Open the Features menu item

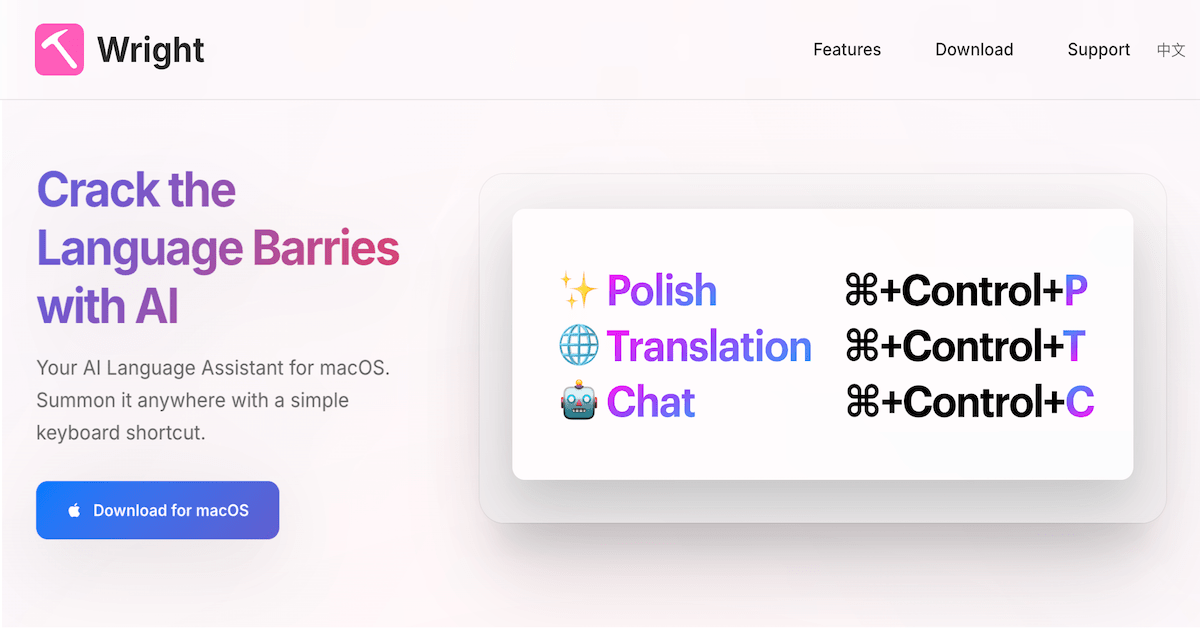coord(847,49)
